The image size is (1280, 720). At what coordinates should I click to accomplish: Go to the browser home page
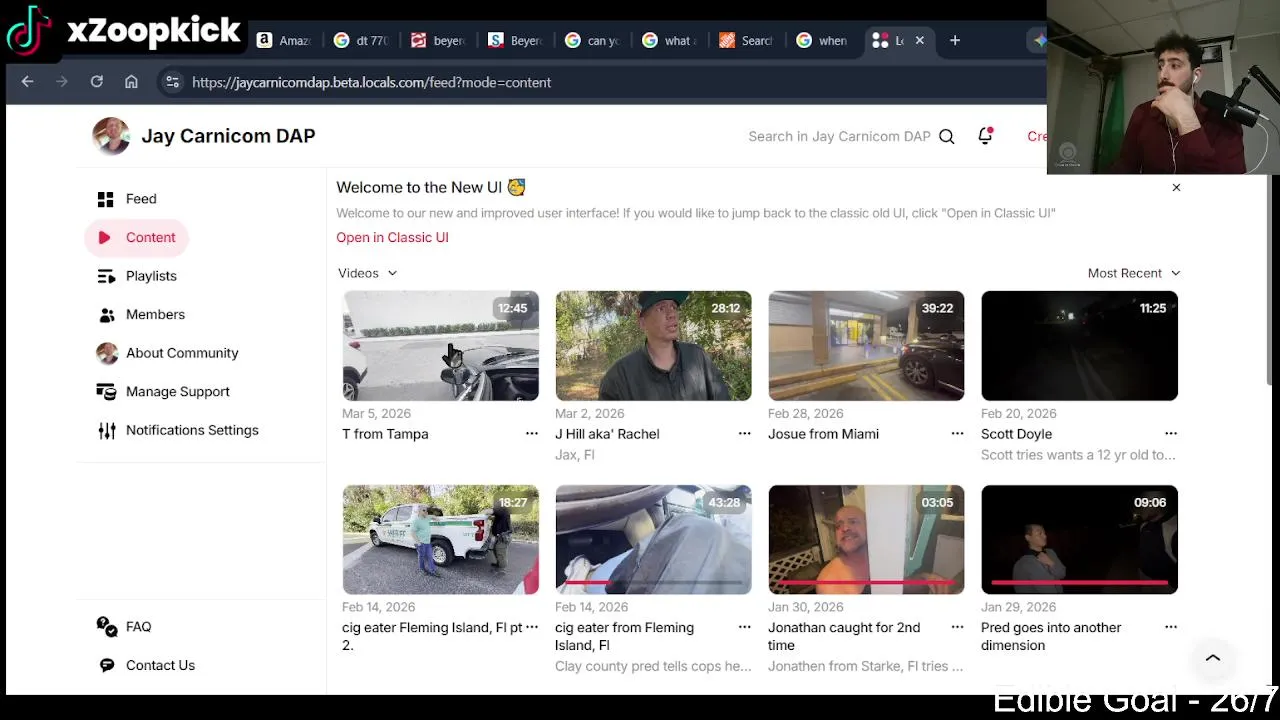(131, 82)
